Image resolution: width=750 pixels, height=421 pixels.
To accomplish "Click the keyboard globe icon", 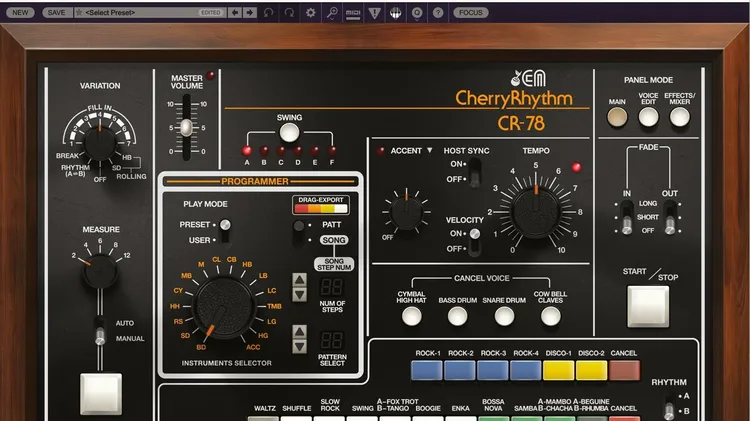I will tap(395, 13).
